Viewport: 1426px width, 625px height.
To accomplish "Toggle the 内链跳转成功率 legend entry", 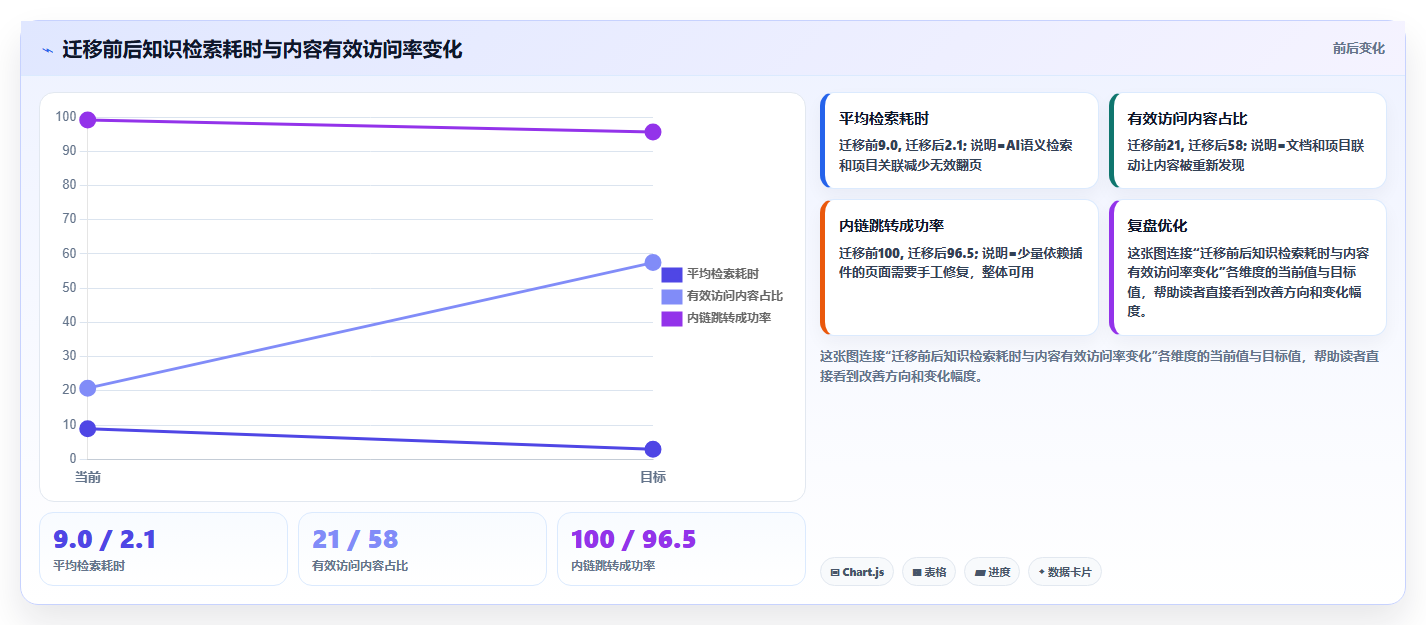I will (x=716, y=318).
